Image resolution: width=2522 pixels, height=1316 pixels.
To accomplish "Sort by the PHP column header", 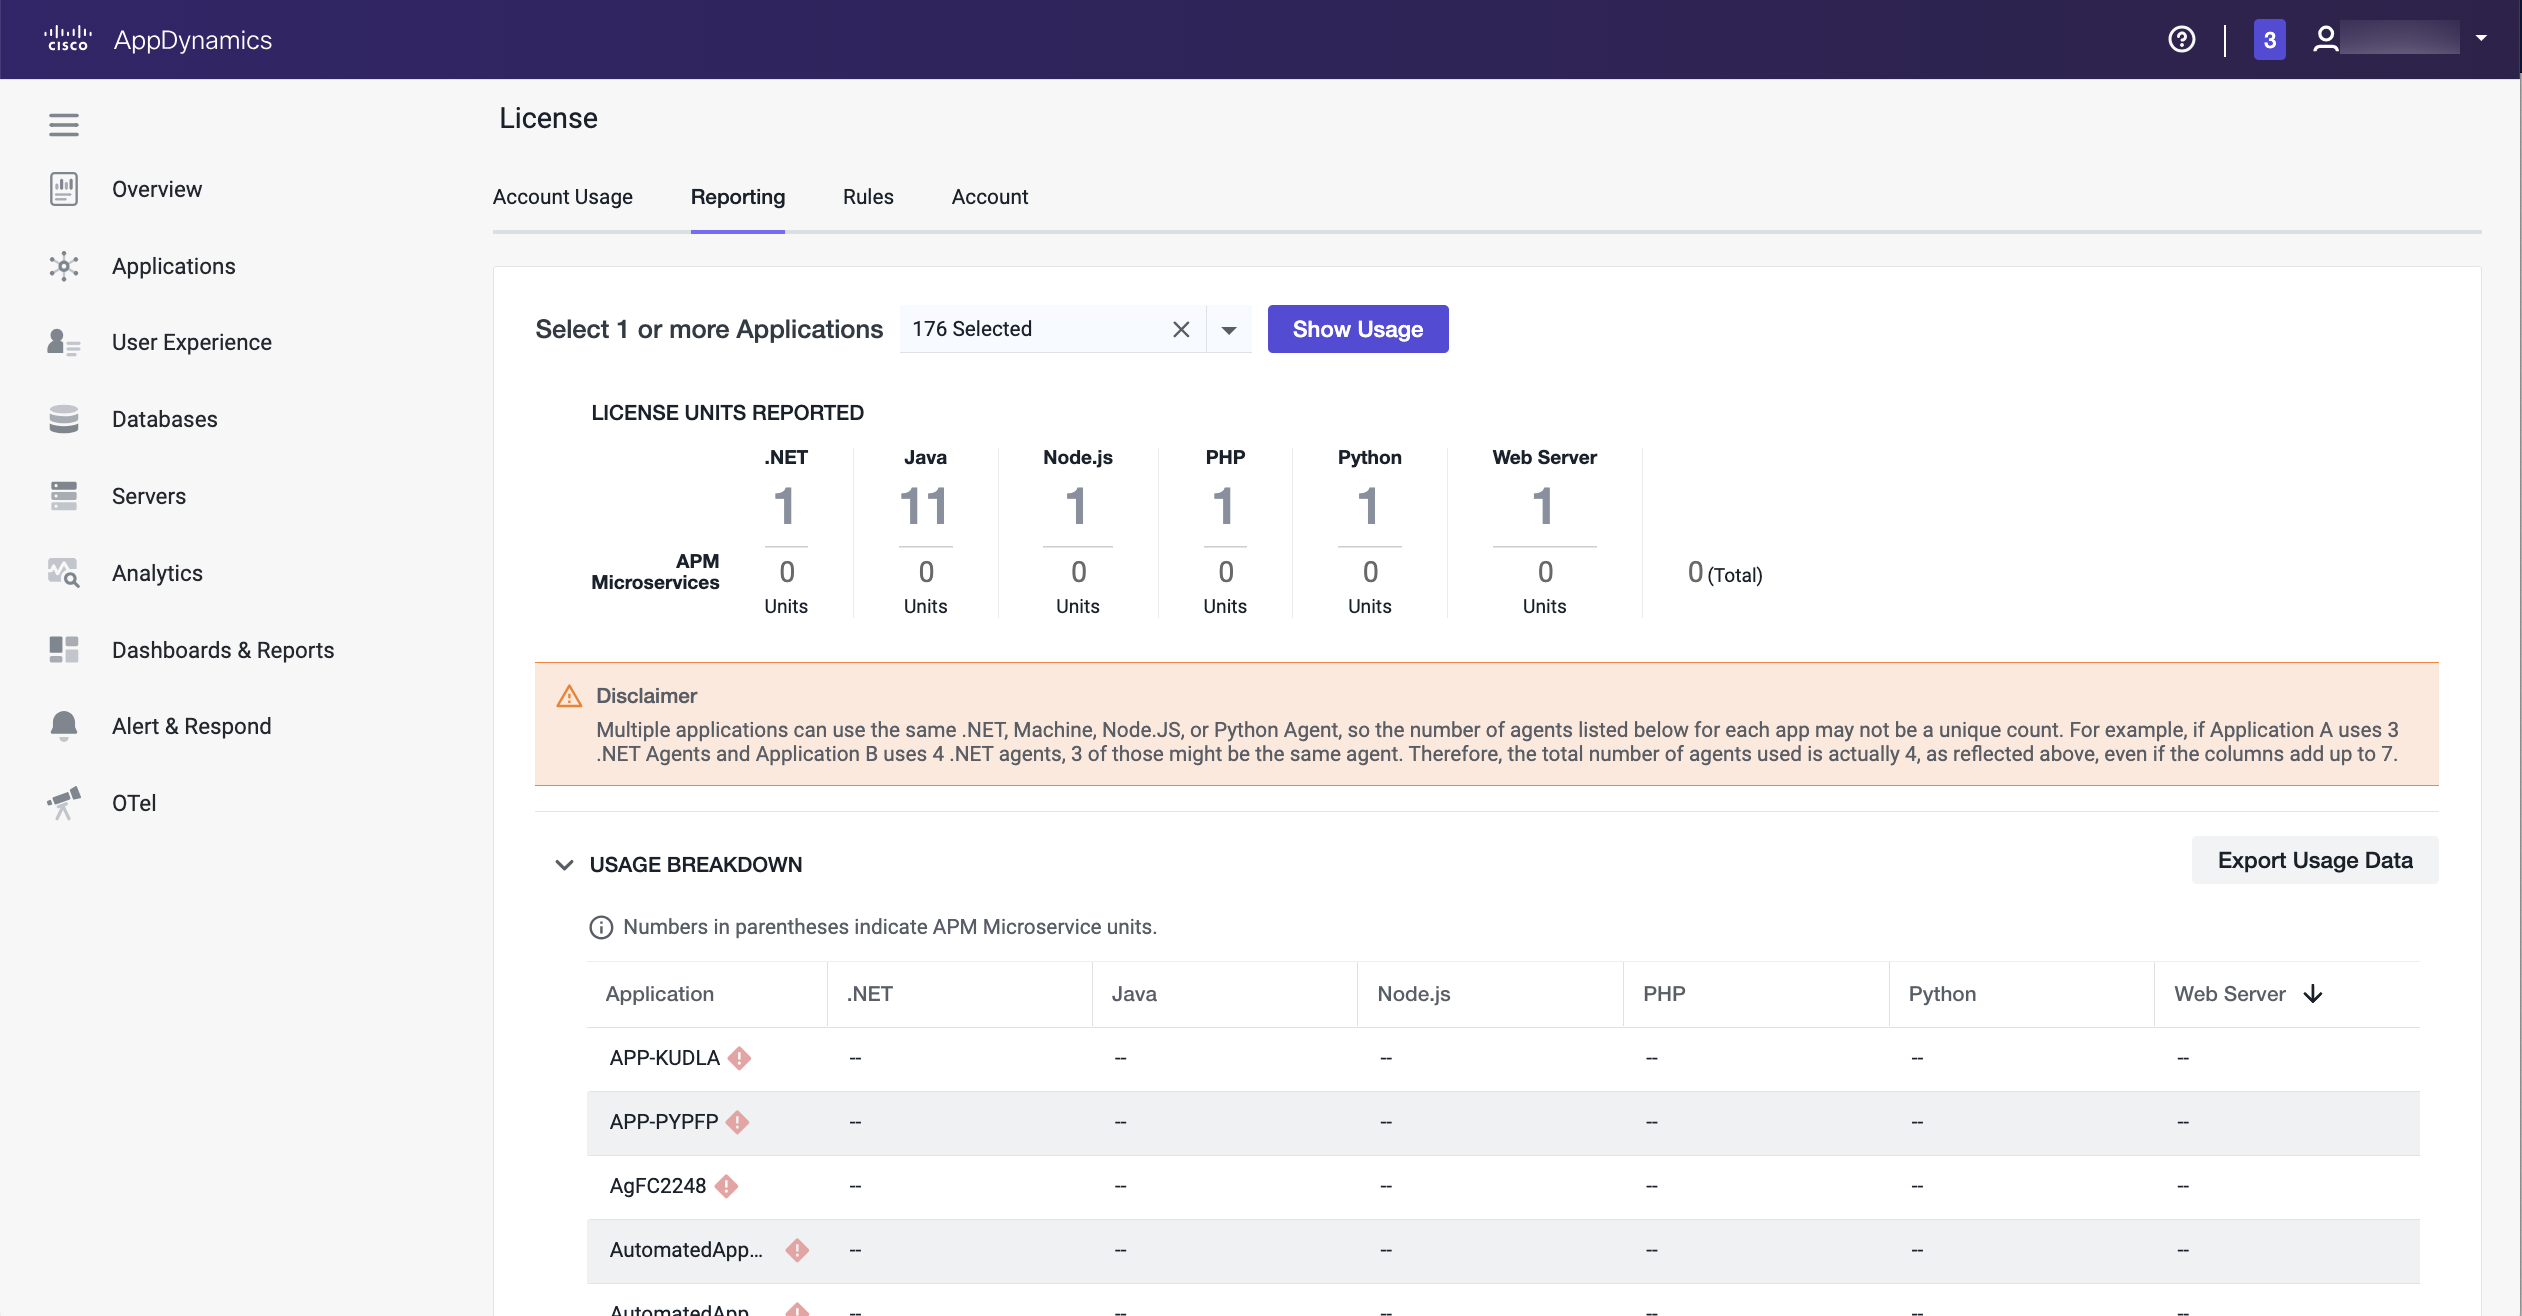I will click(1664, 994).
